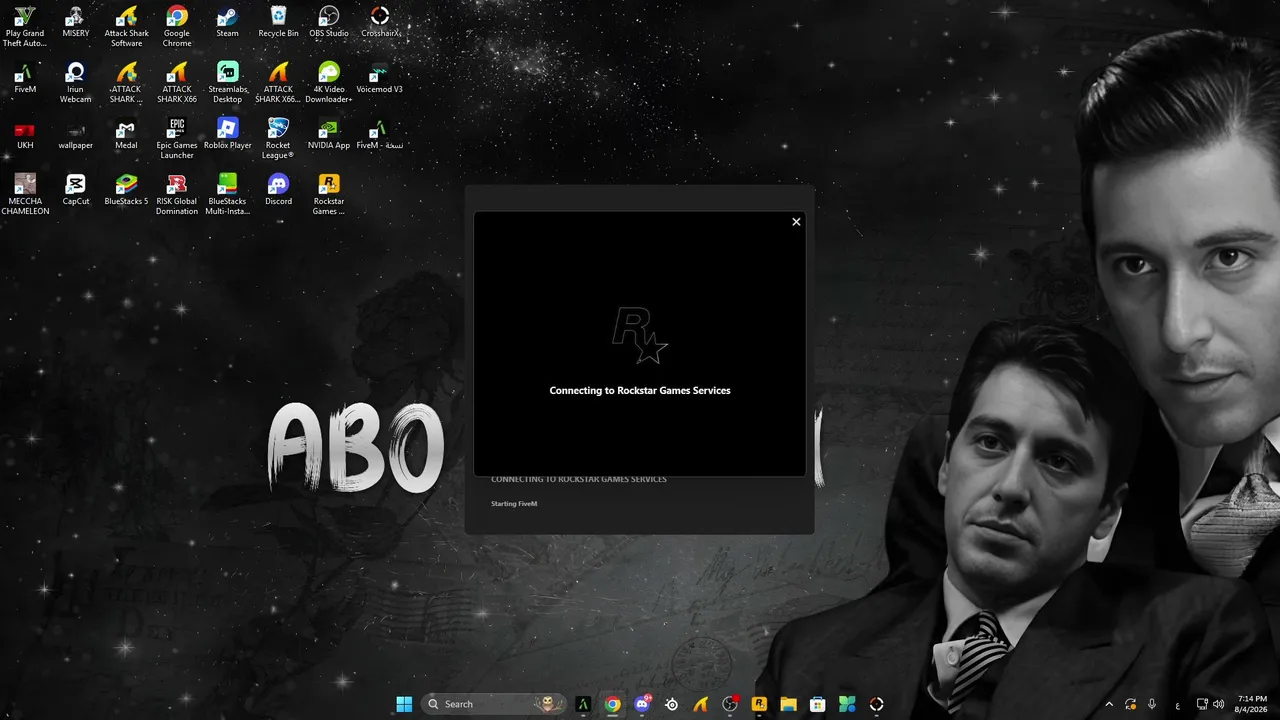The image size is (1280, 720).
Task: Open OBS Studio from the taskbar
Action: (x=730, y=704)
